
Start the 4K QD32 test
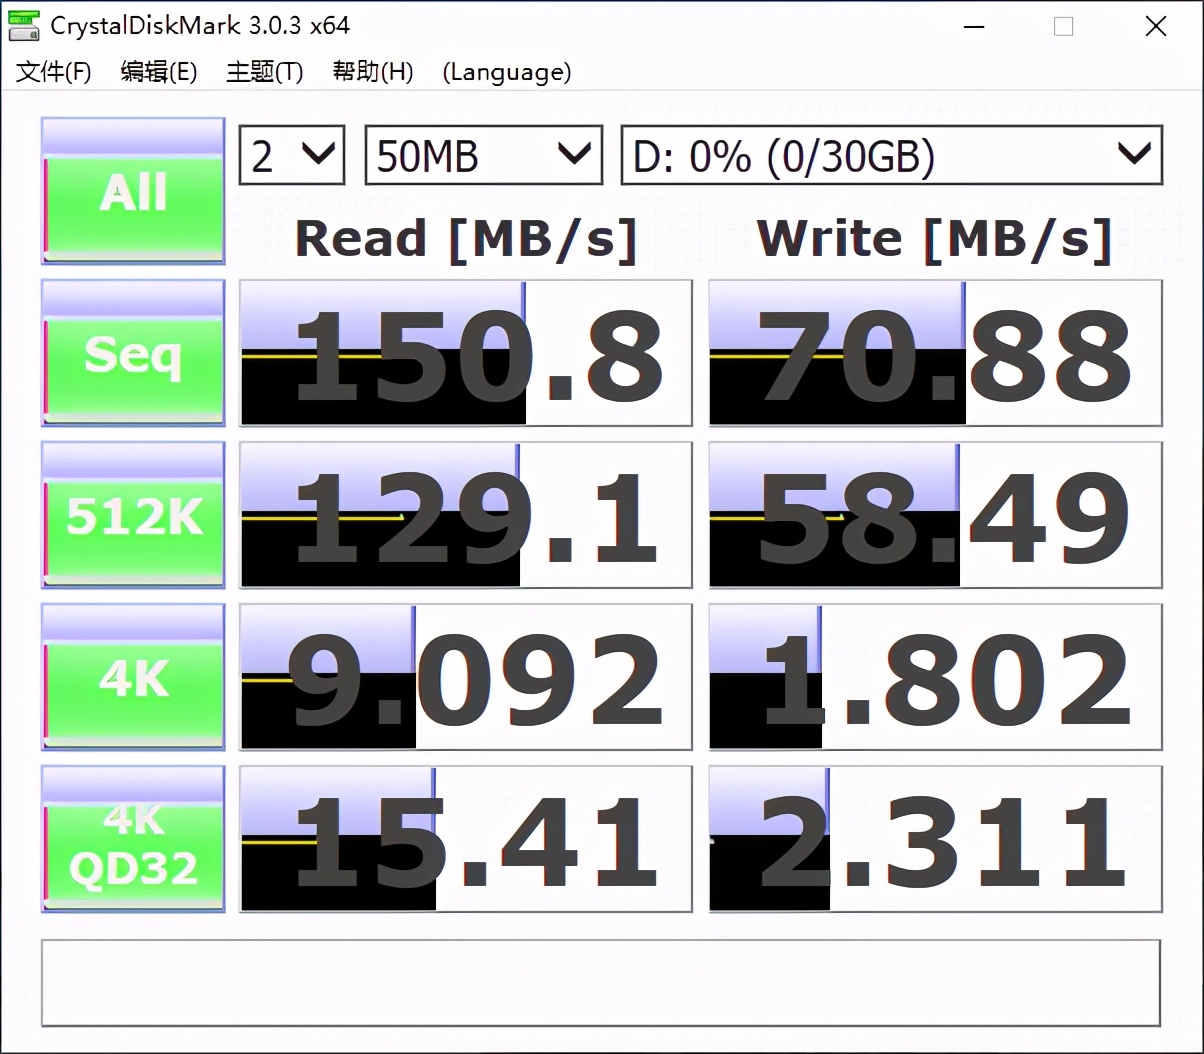[x=133, y=839]
